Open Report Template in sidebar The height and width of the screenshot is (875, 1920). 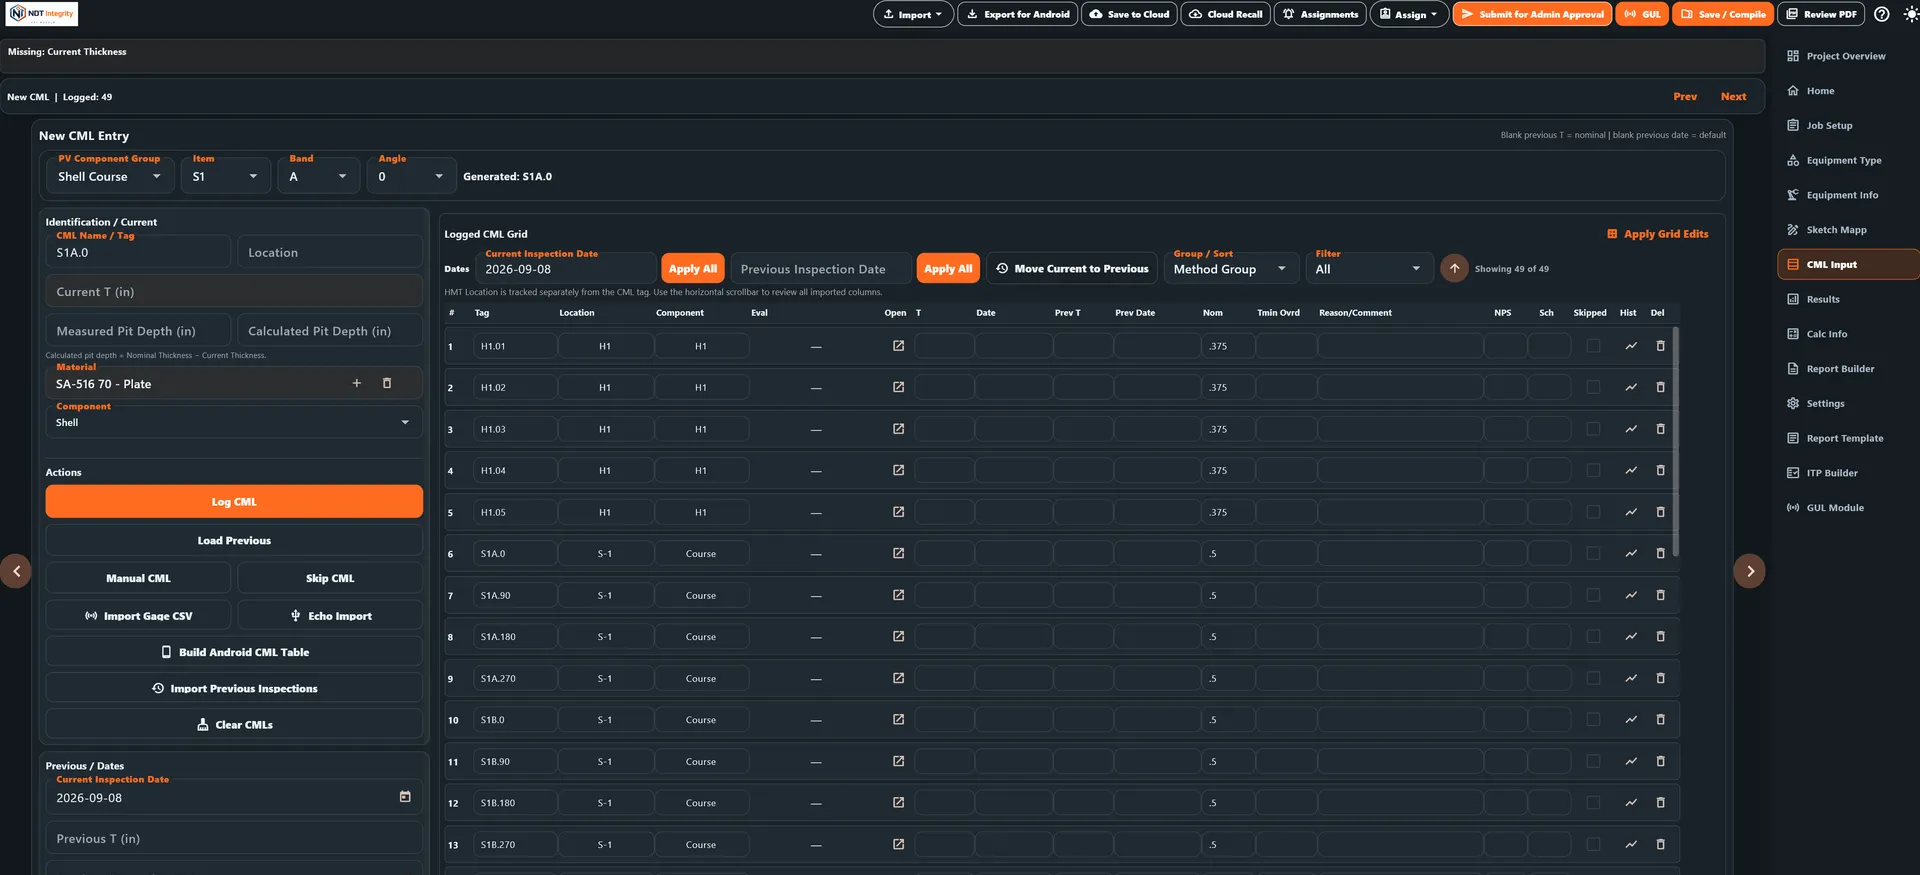[1848, 438]
